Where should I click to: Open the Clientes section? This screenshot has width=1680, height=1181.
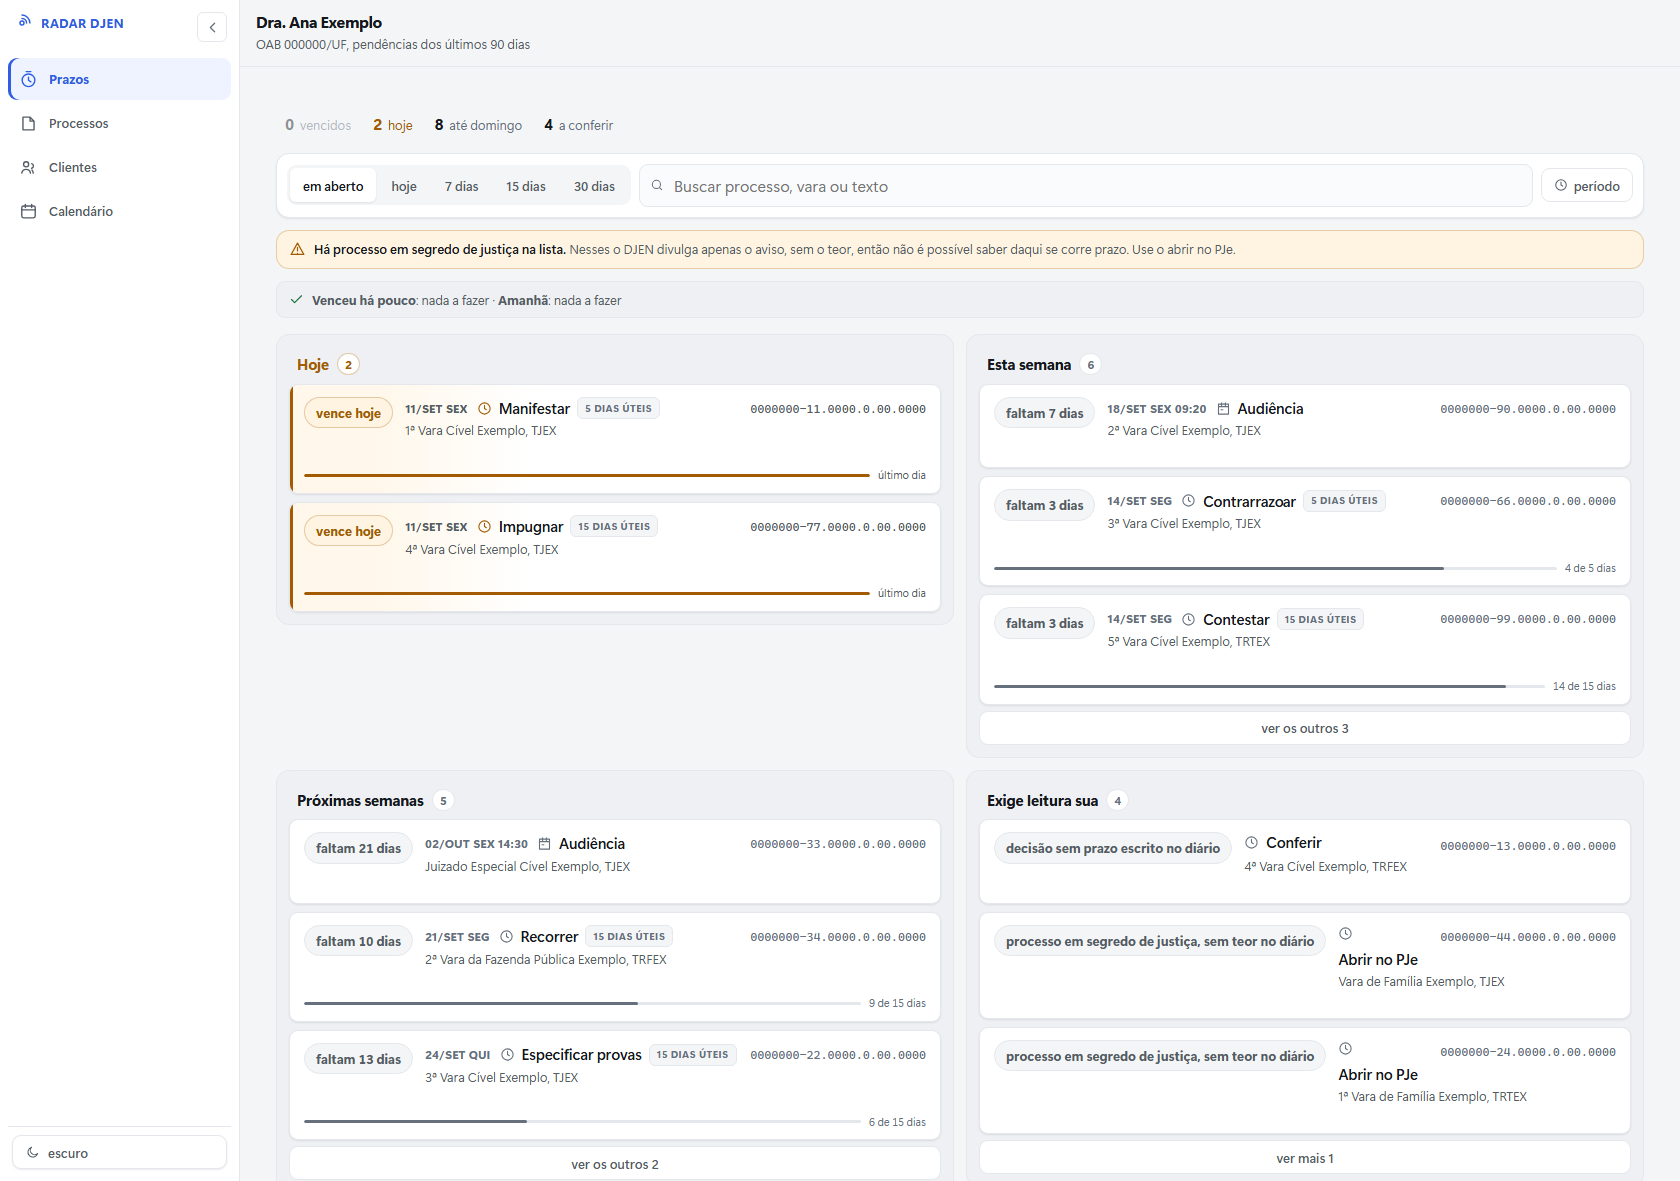pos(119,167)
